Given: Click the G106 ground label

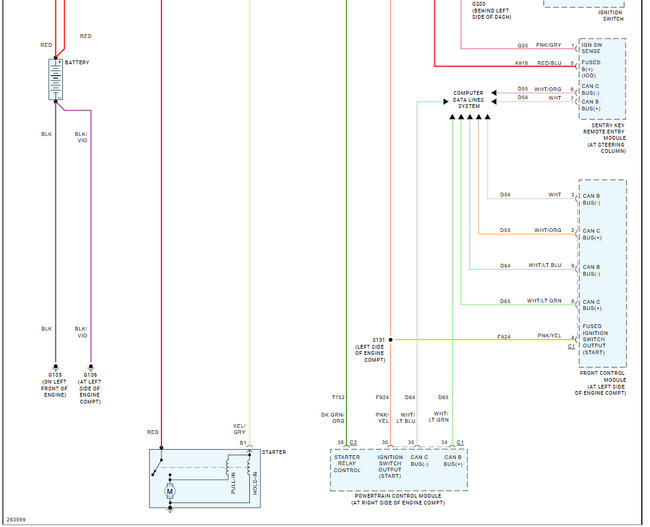Looking at the screenshot, I should 90,388.
